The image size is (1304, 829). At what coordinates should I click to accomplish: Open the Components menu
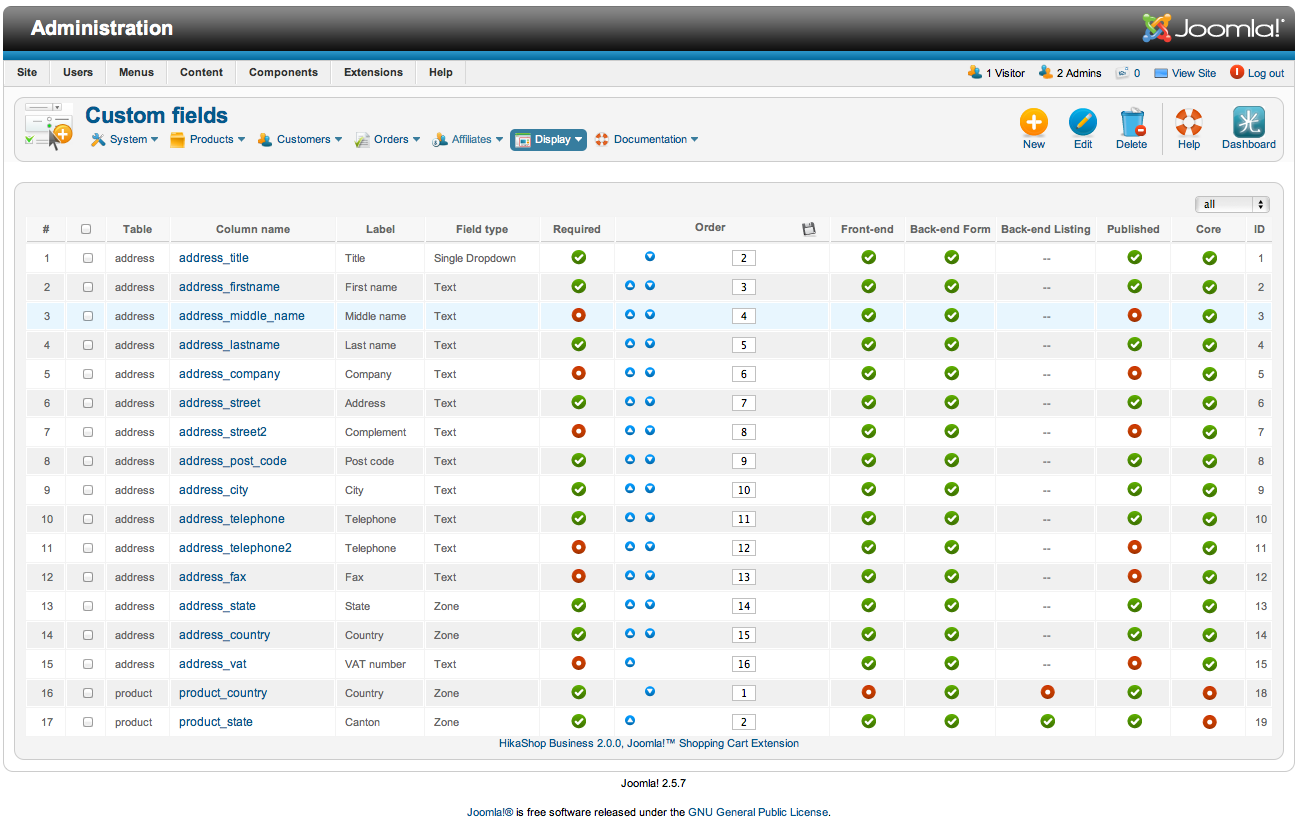coord(283,72)
